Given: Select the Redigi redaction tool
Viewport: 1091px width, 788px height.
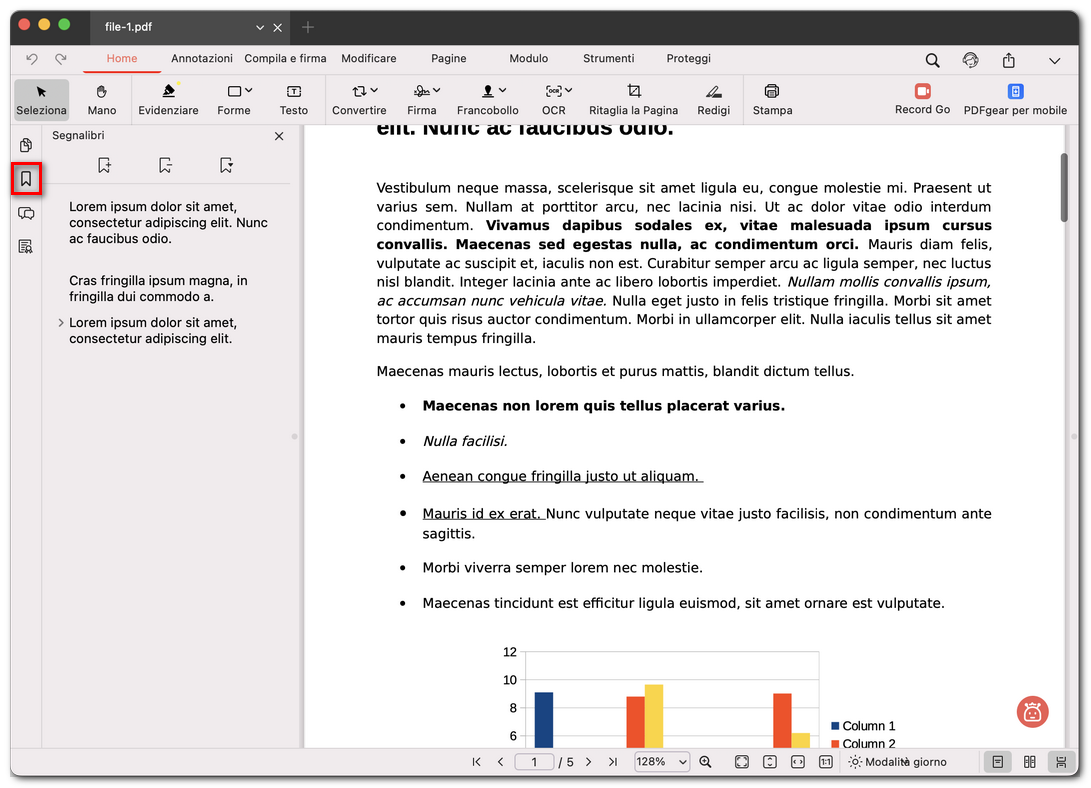Looking at the screenshot, I should [x=713, y=99].
